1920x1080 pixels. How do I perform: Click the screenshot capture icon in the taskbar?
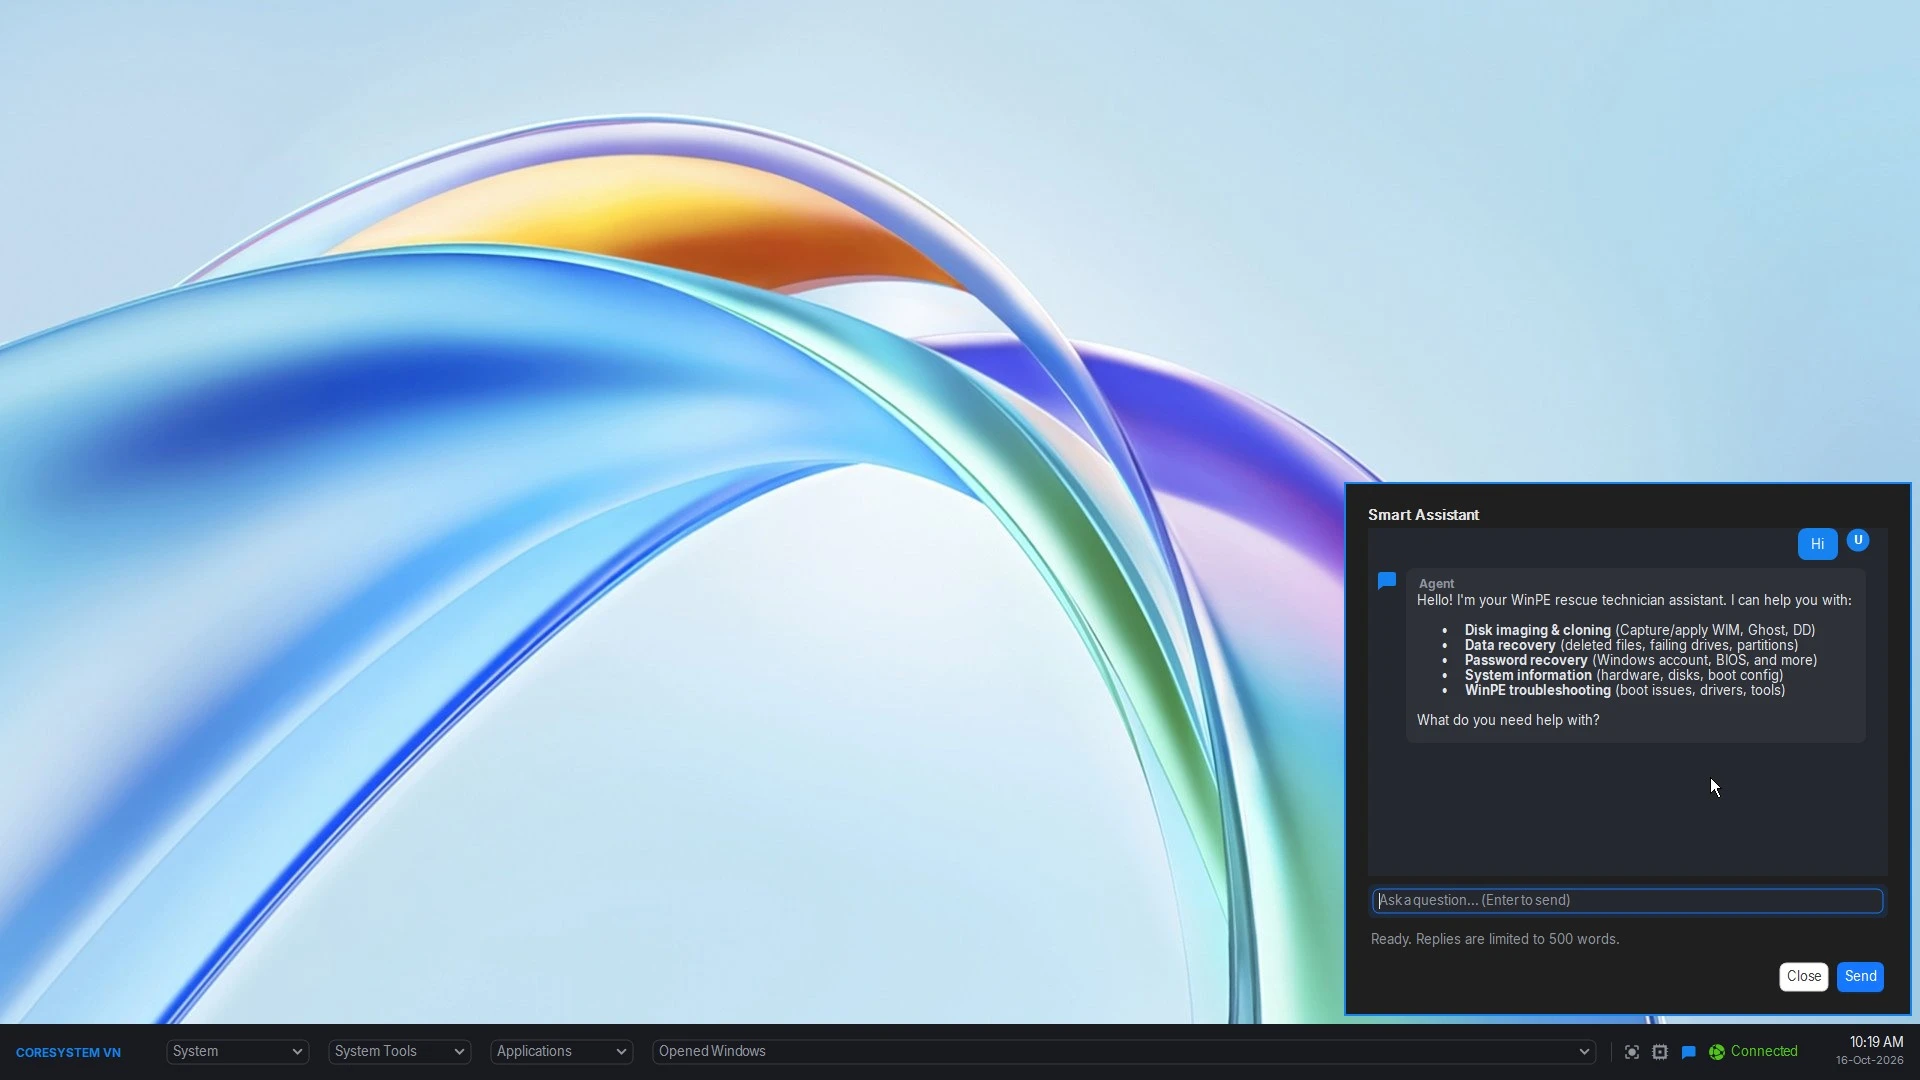(x=1632, y=1052)
